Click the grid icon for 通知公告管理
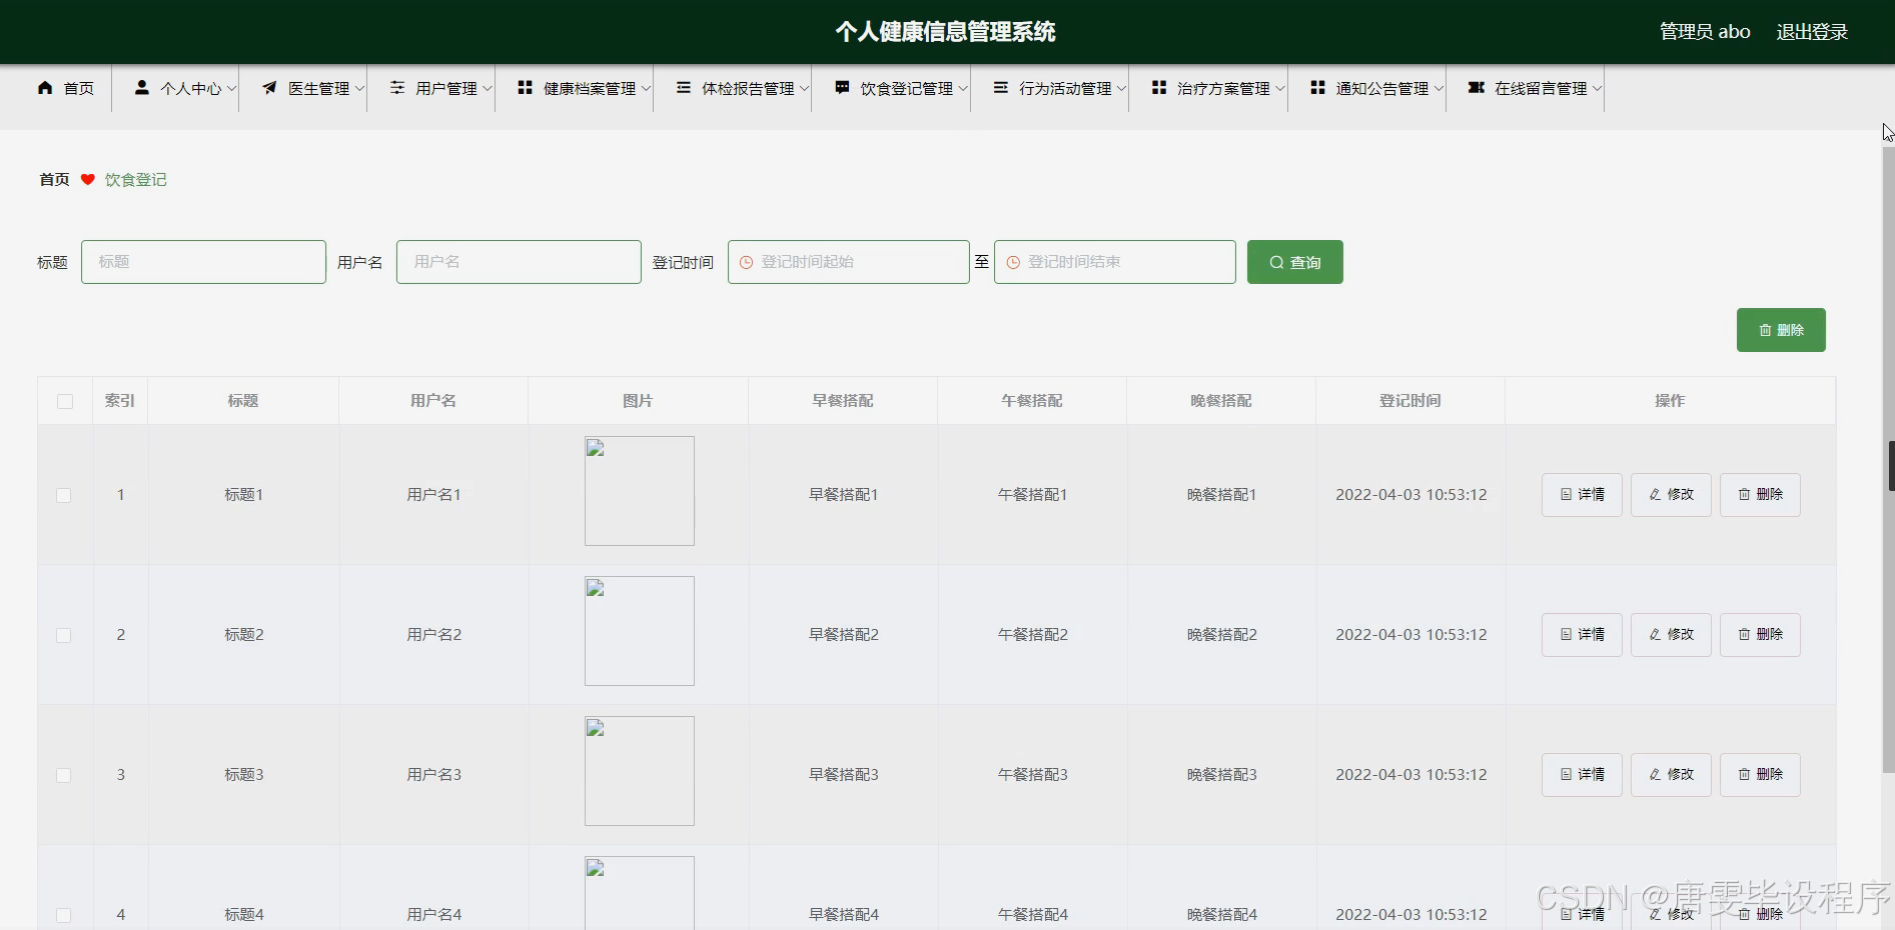This screenshot has height=930, width=1895. coord(1318,88)
